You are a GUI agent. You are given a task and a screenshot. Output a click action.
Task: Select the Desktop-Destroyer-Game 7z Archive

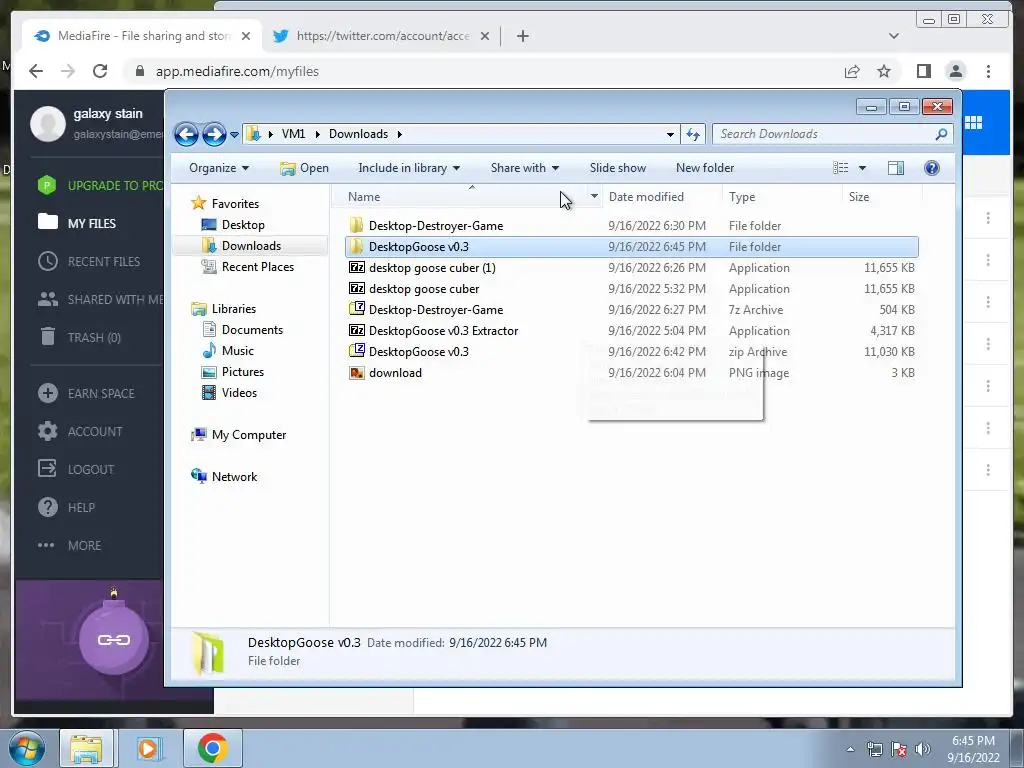point(632,310)
